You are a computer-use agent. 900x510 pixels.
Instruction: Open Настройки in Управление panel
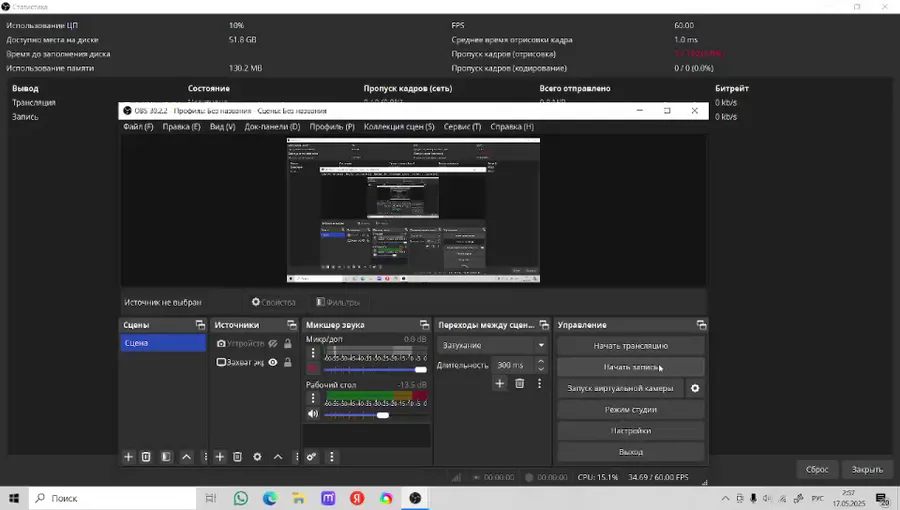tap(630, 431)
